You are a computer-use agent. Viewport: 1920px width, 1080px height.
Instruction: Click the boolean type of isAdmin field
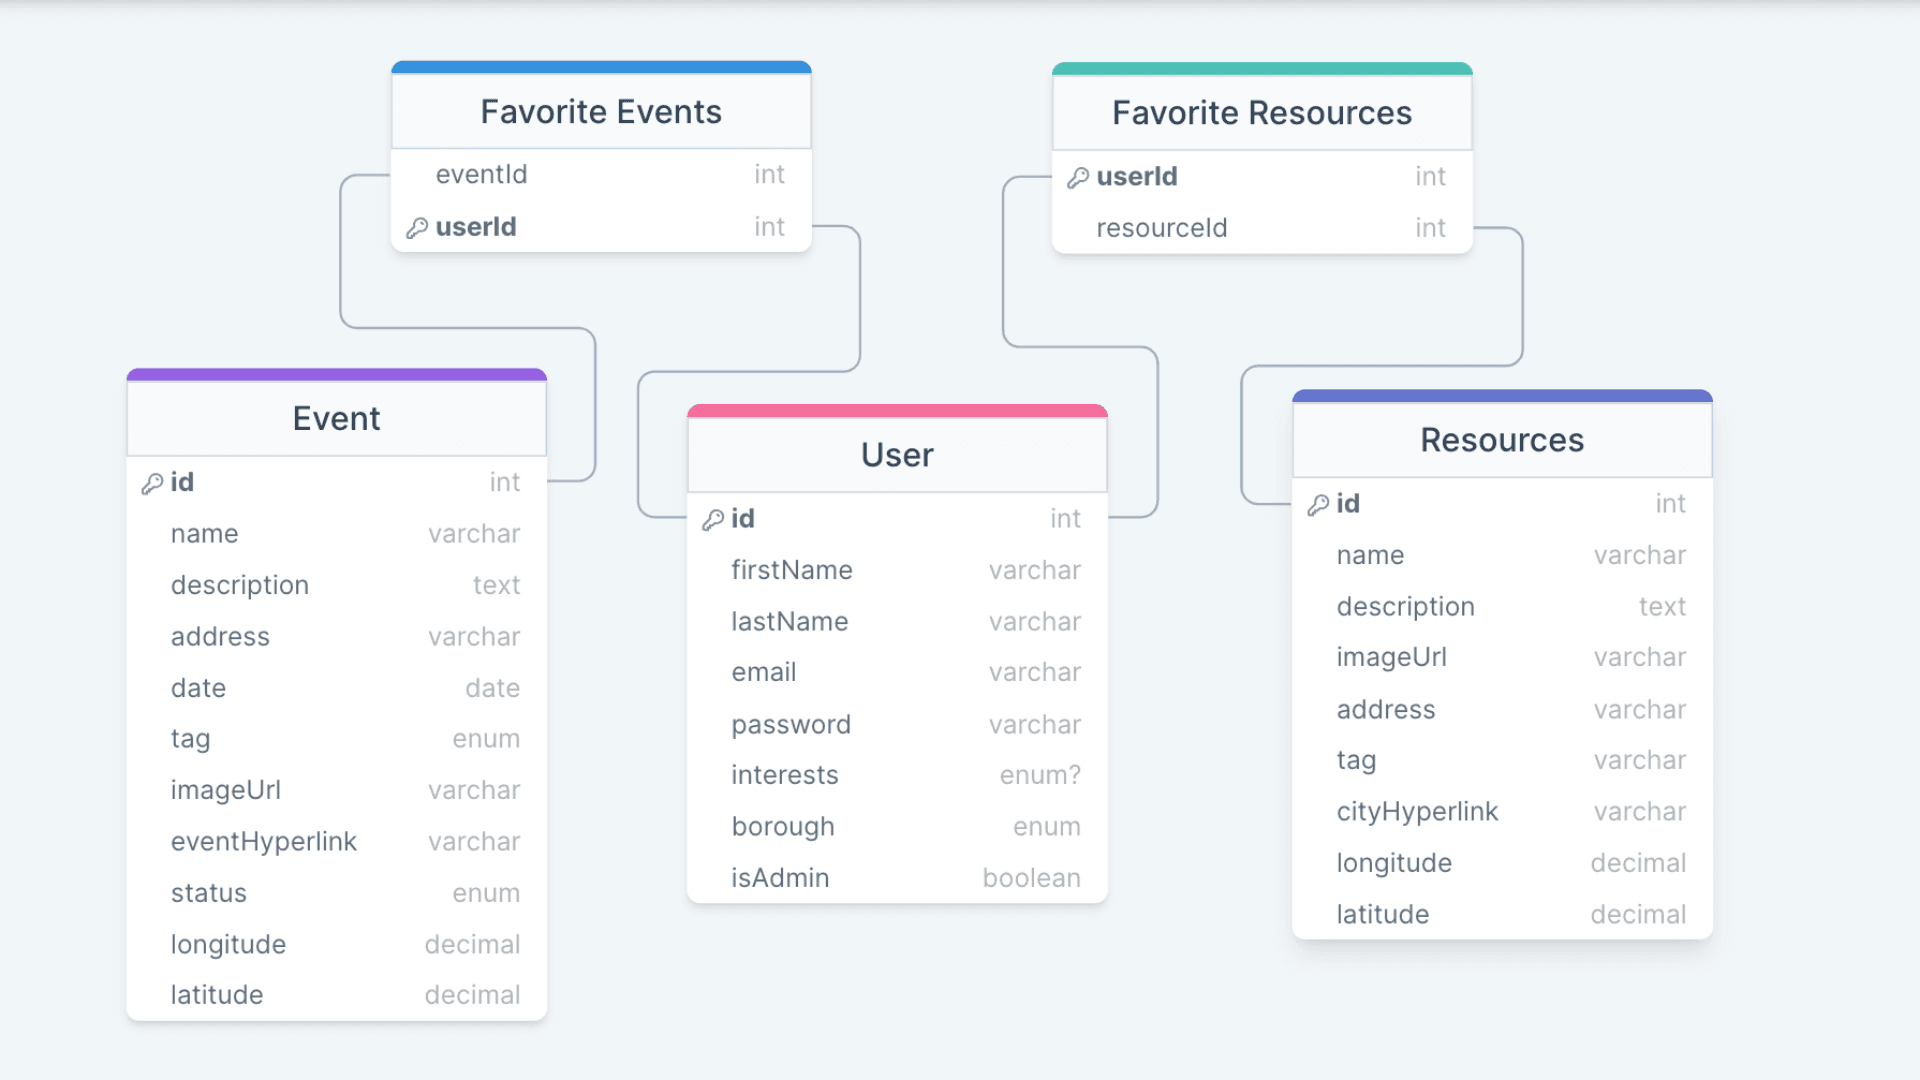pos(1031,878)
